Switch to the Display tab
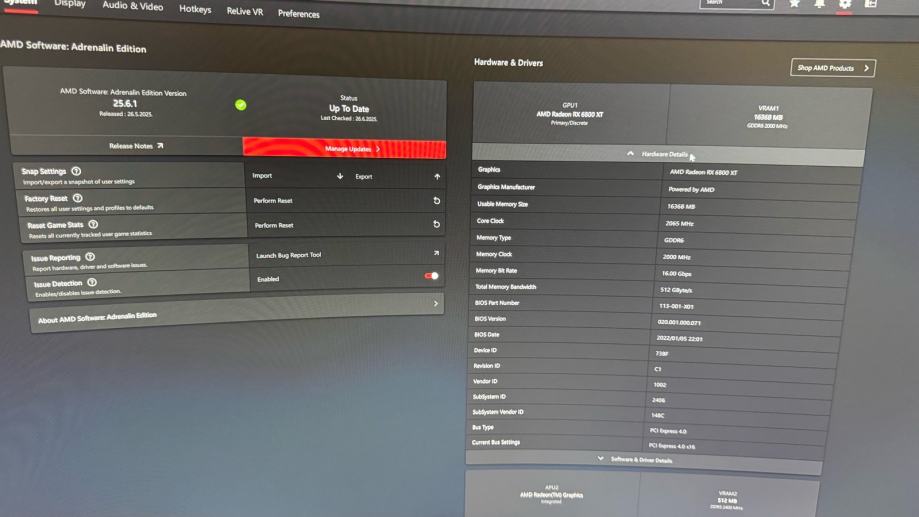Viewport: 919px width, 517px height. (70, 4)
